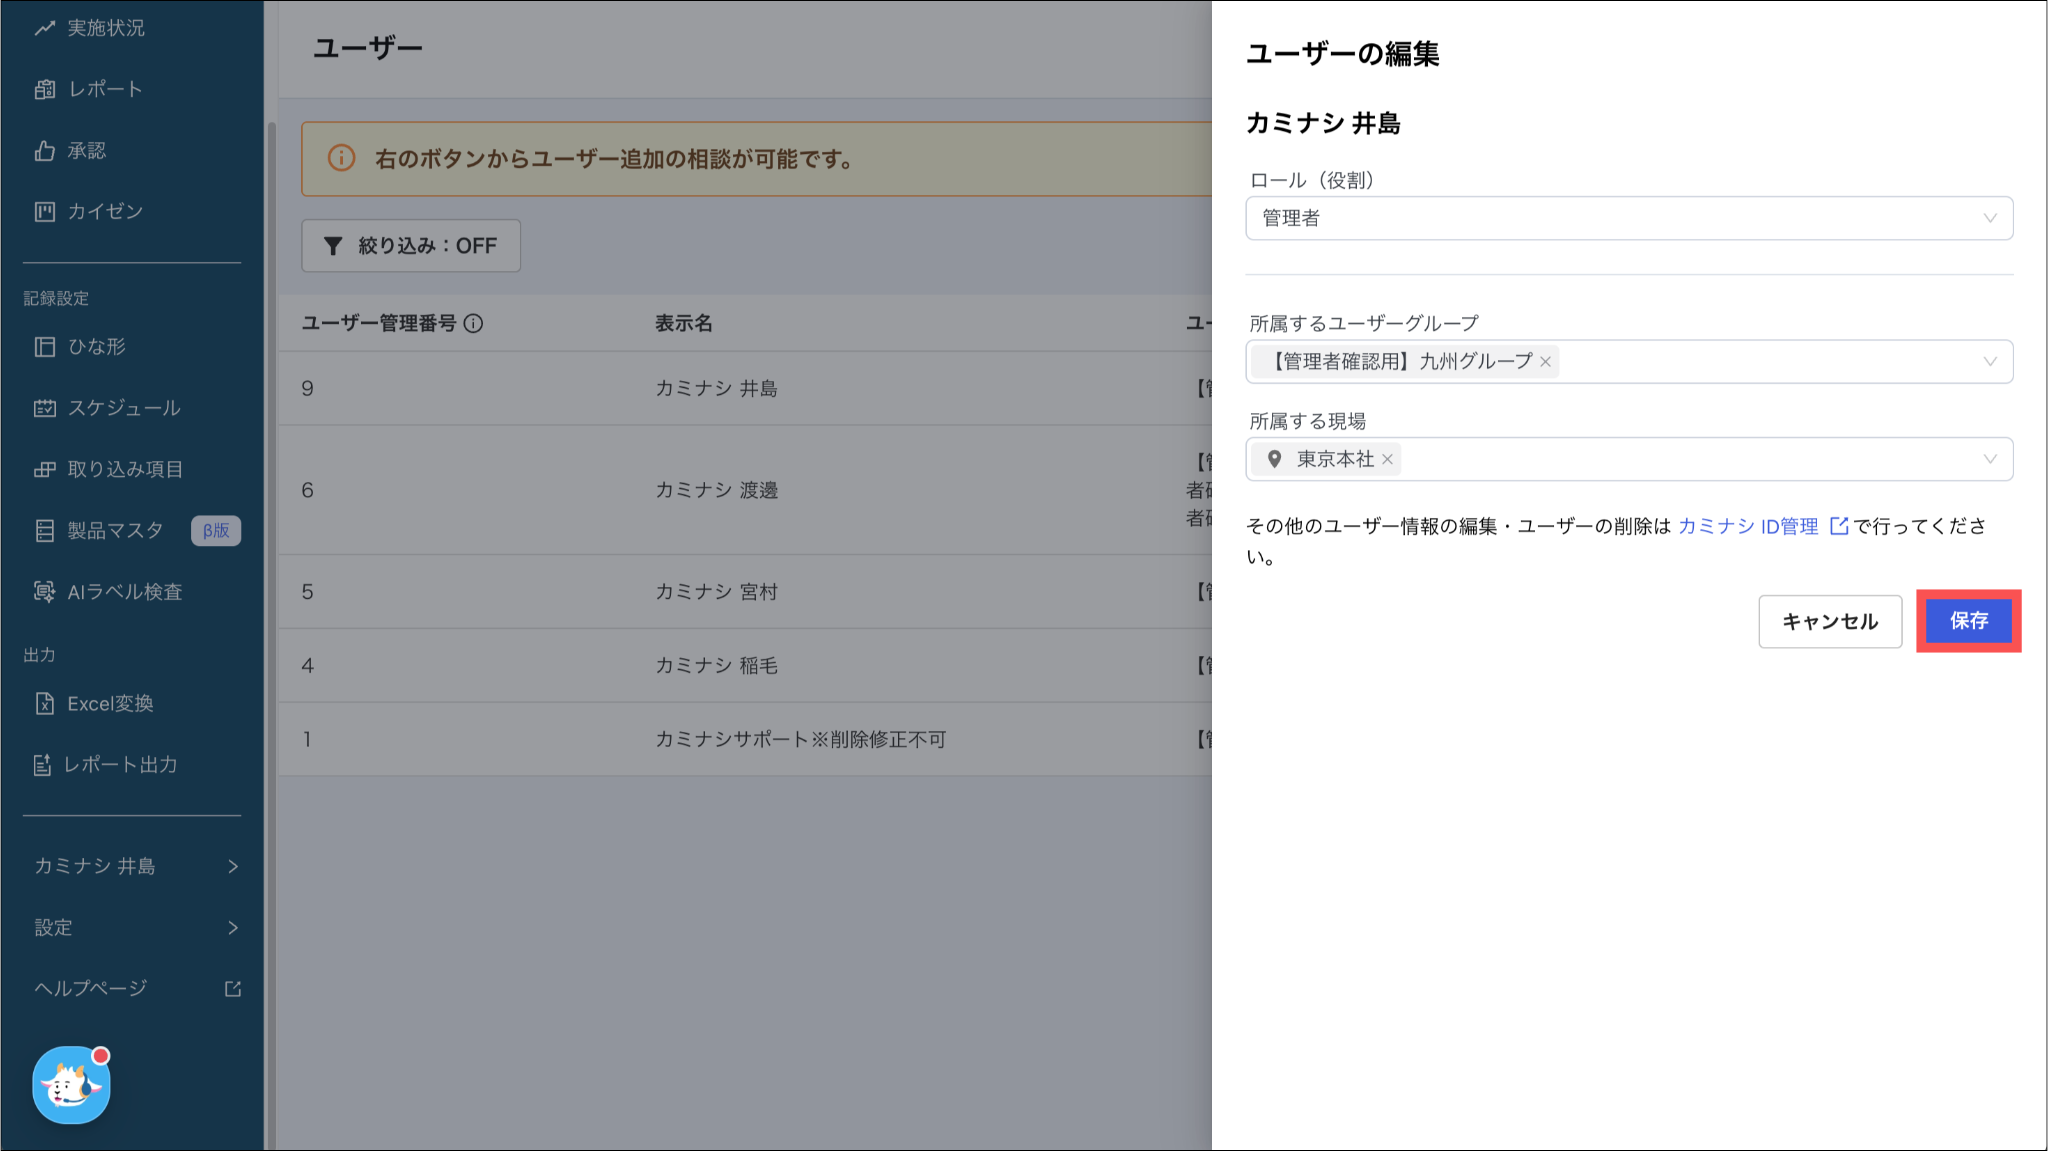Image resolution: width=2048 pixels, height=1151 pixels.
Task: Open the ひな形 menu item
Action: pos(96,346)
